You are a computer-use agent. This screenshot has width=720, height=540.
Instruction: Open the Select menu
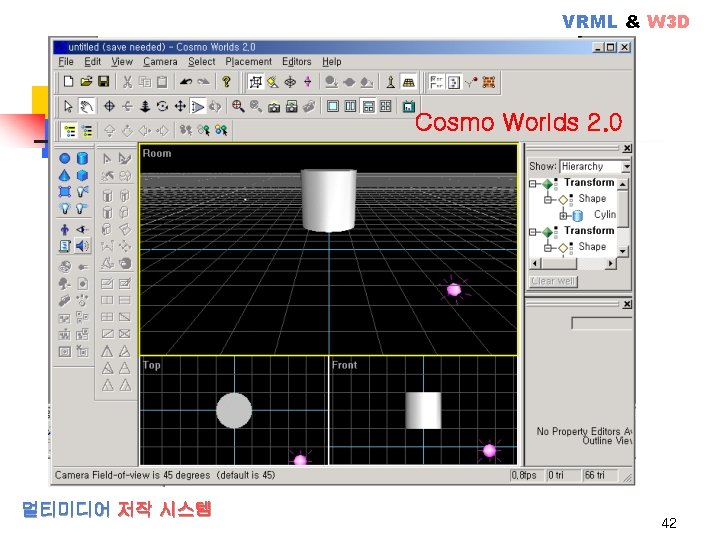(x=202, y=62)
